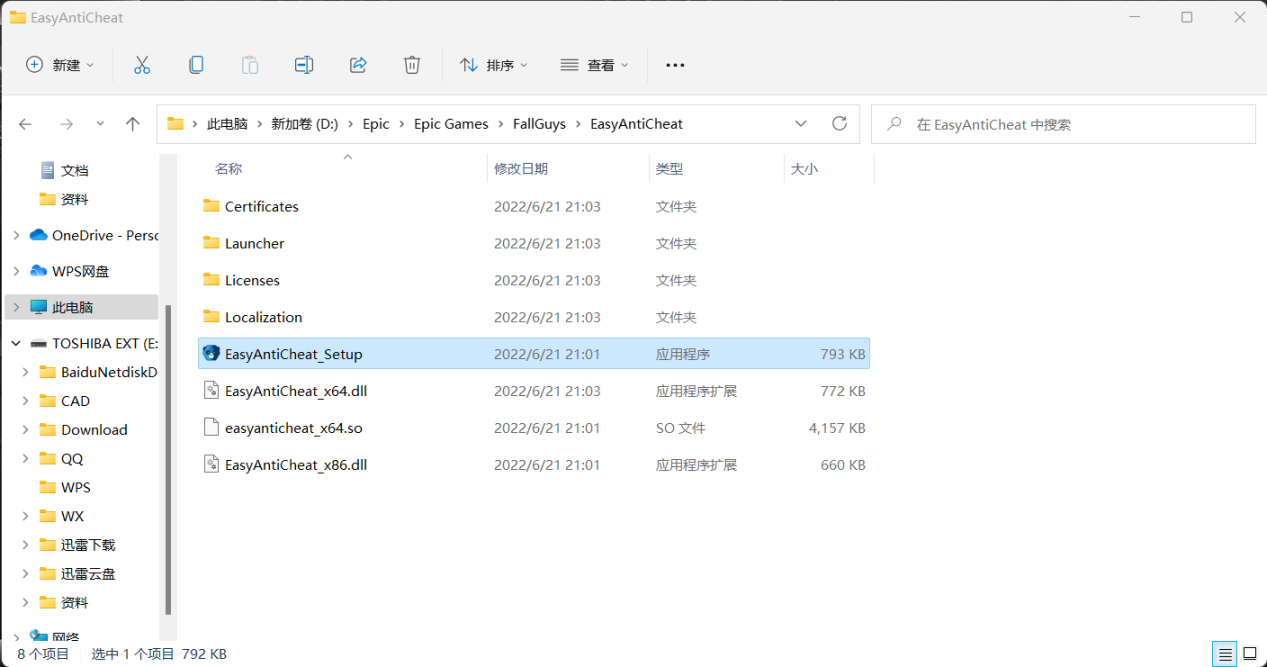
Task: Click the Cut (scissors) toolbar icon
Action: click(x=142, y=65)
